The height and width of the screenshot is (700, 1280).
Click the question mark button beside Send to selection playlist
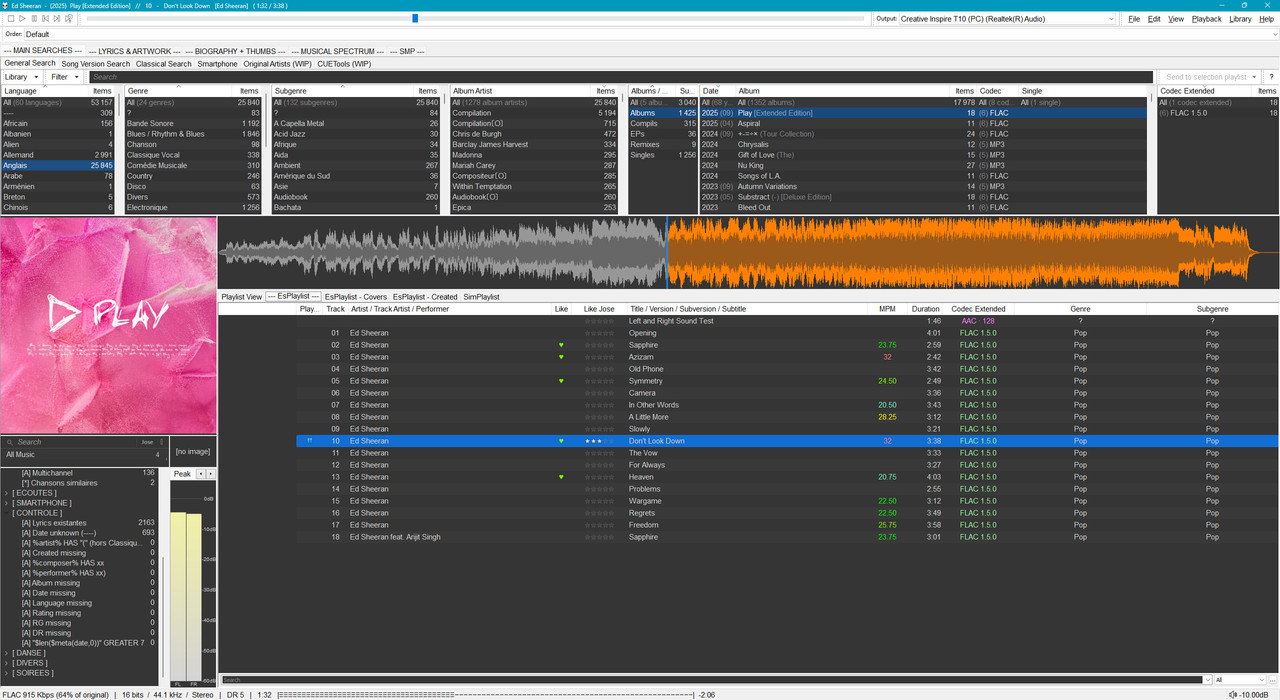click(1271, 77)
